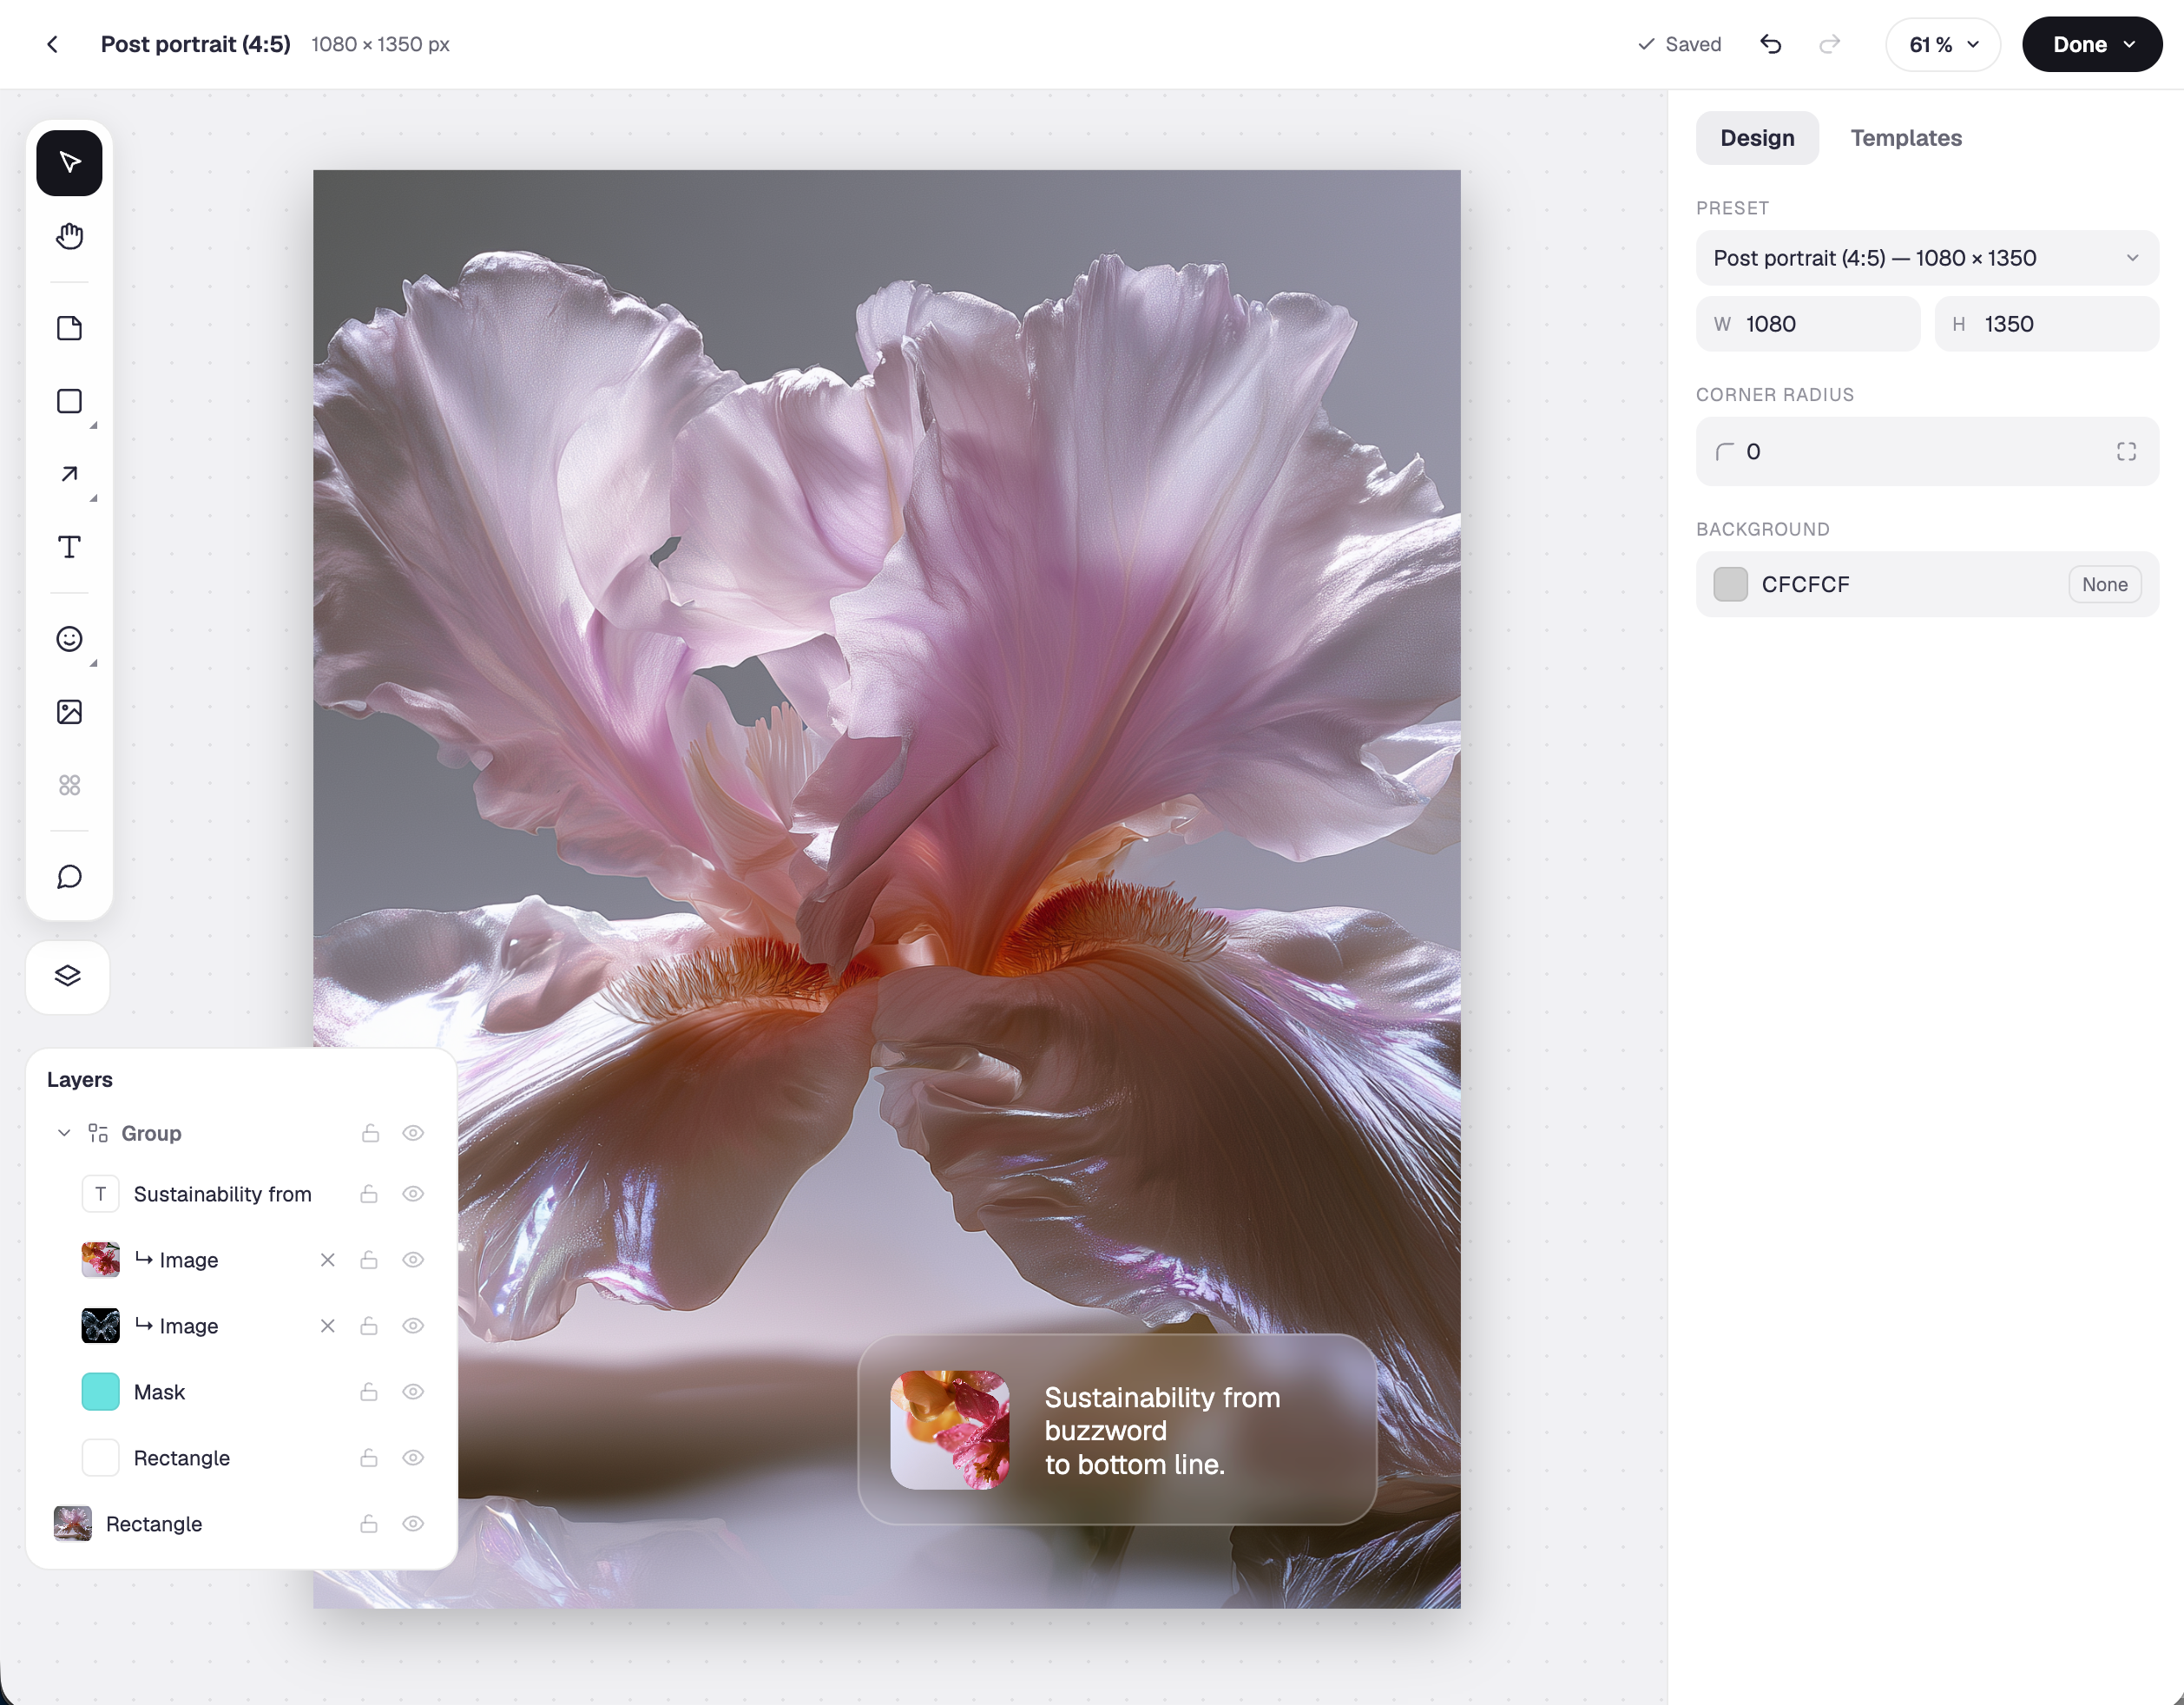Click the Mask layer cyan swatch
The width and height of the screenshot is (2184, 1705).
(100, 1392)
